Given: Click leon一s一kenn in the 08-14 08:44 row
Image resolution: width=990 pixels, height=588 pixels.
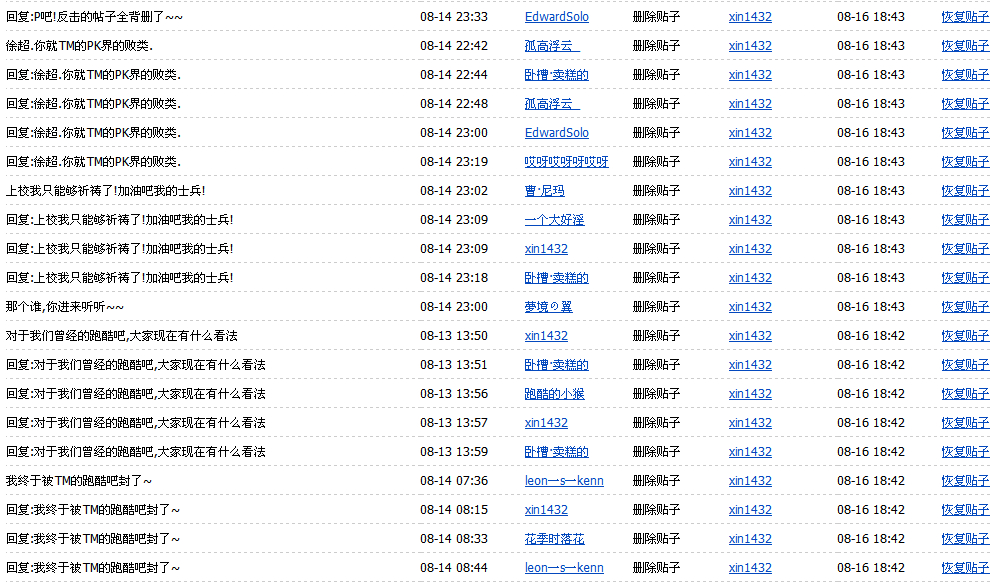Looking at the screenshot, I should [x=564, y=569].
